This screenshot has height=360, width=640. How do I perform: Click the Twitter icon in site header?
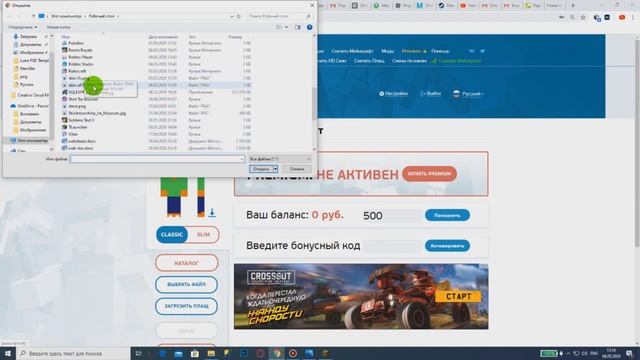click(482, 51)
